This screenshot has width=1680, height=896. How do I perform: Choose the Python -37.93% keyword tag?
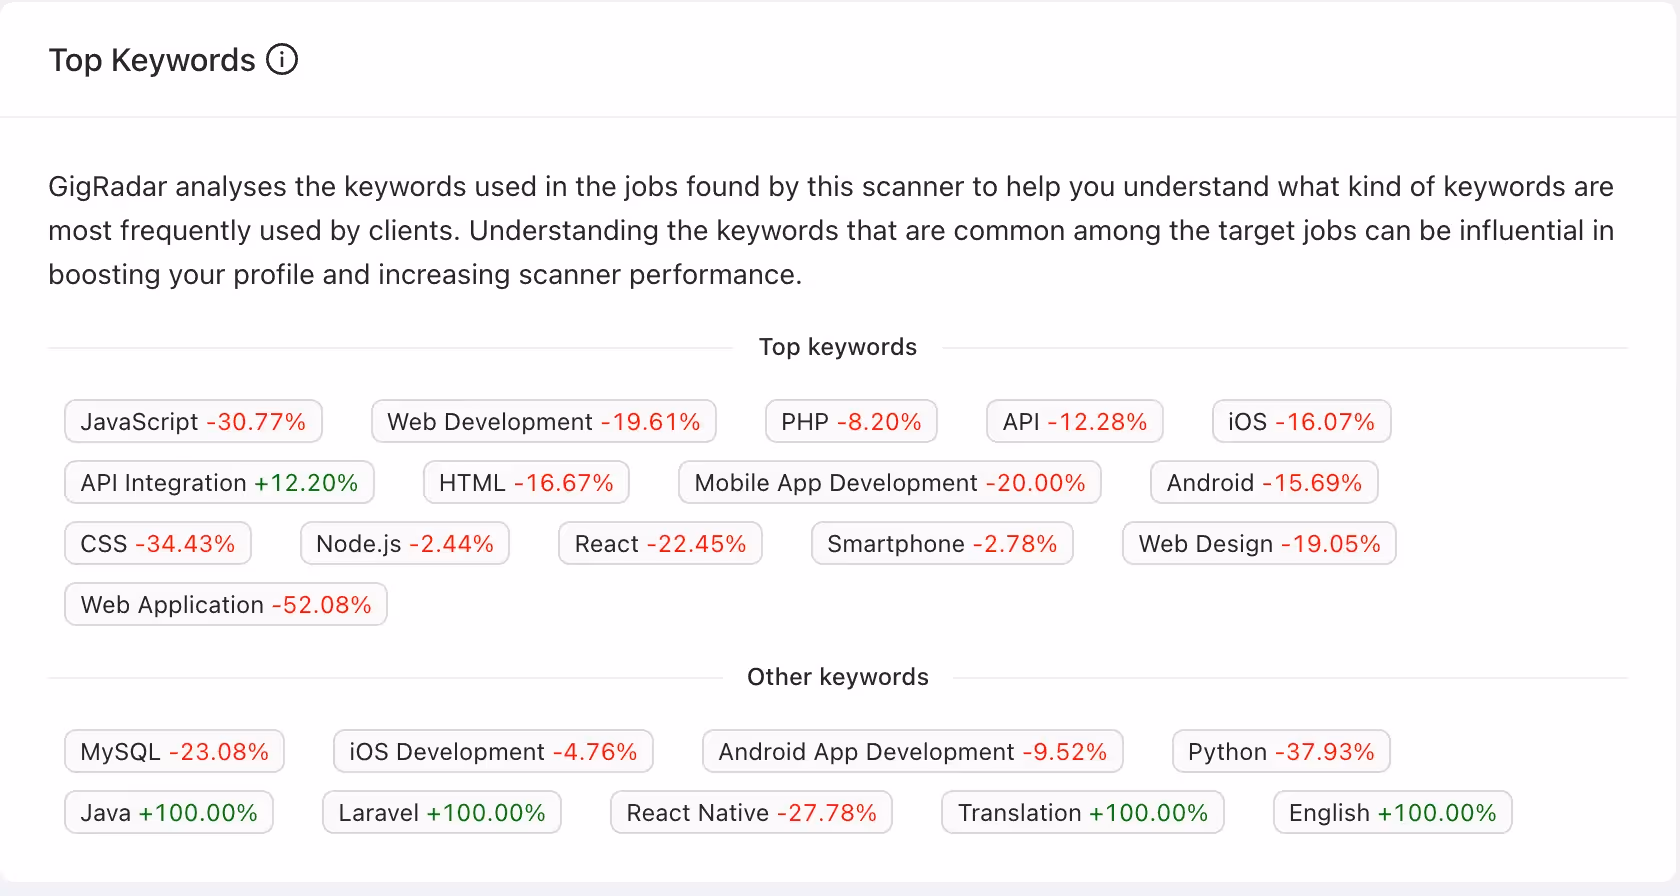click(x=1281, y=751)
